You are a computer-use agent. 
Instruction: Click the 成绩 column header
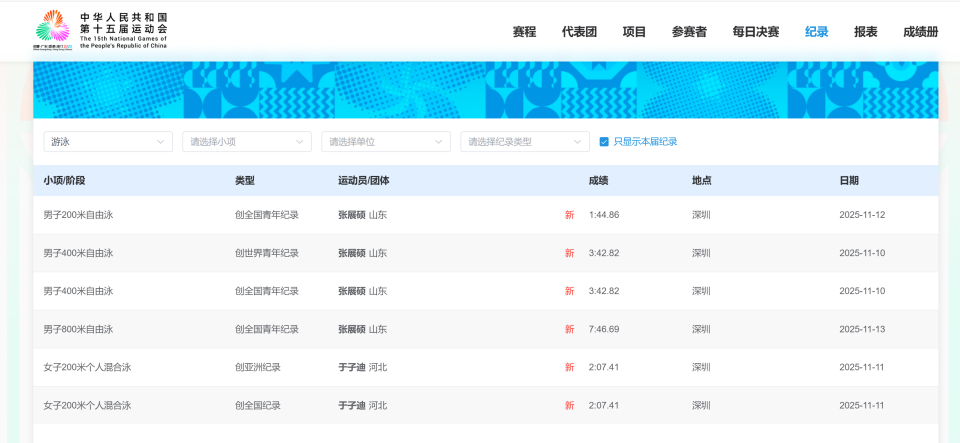tap(598, 181)
